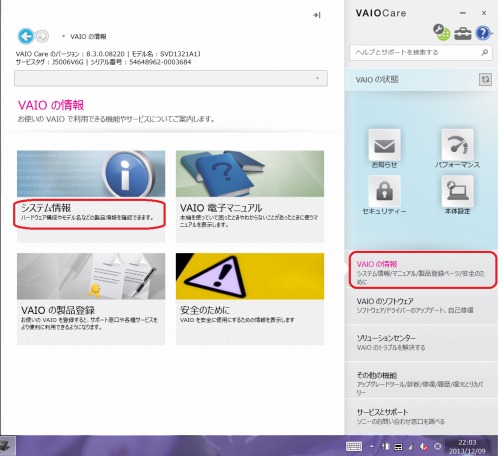The width and height of the screenshot is (500, 456).
Task: Select VAIO の情報 in the sidebar menu
Action: [x=422, y=270]
